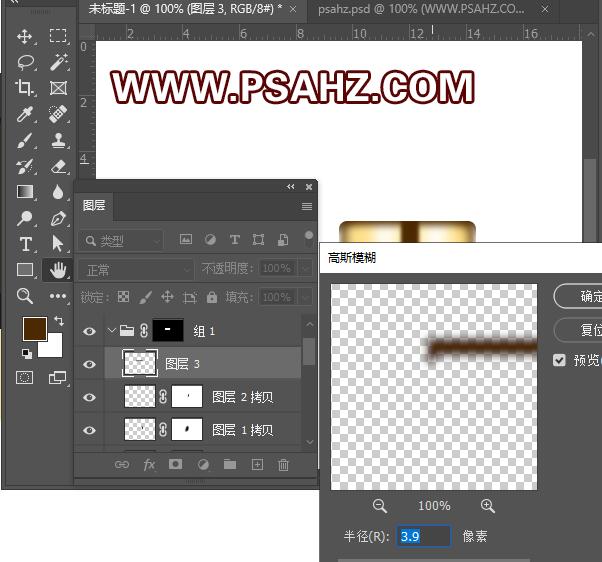Select the Dodge tool
The width and height of the screenshot is (602, 562).
[25, 218]
